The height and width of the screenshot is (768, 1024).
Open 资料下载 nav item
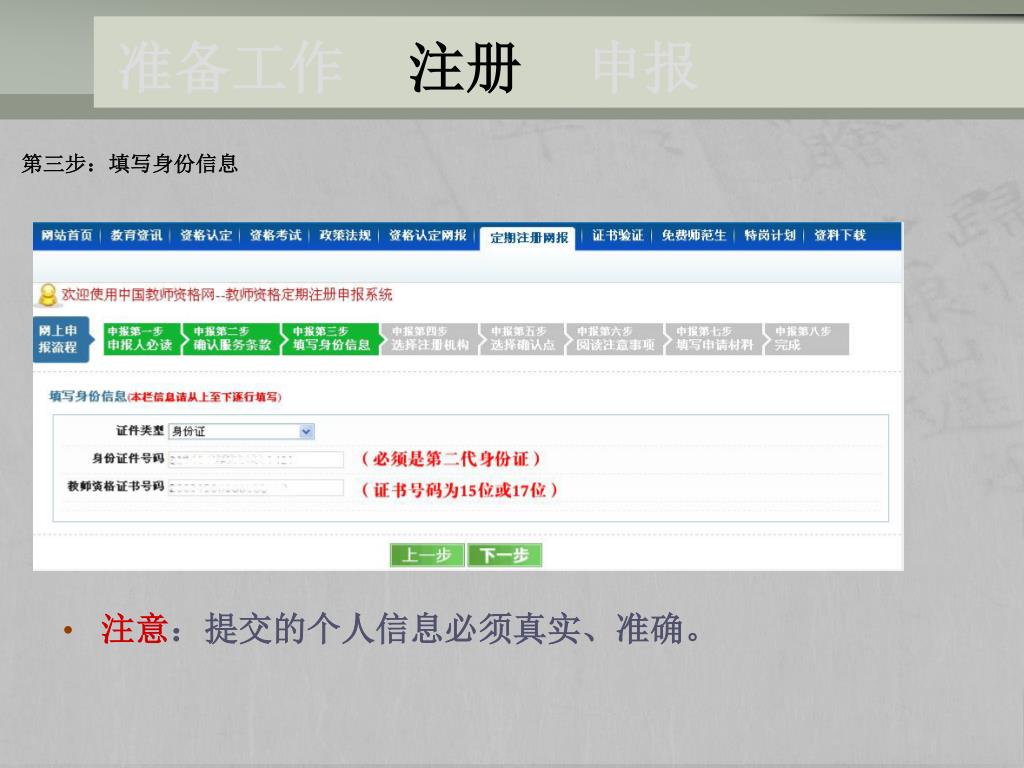(839, 235)
